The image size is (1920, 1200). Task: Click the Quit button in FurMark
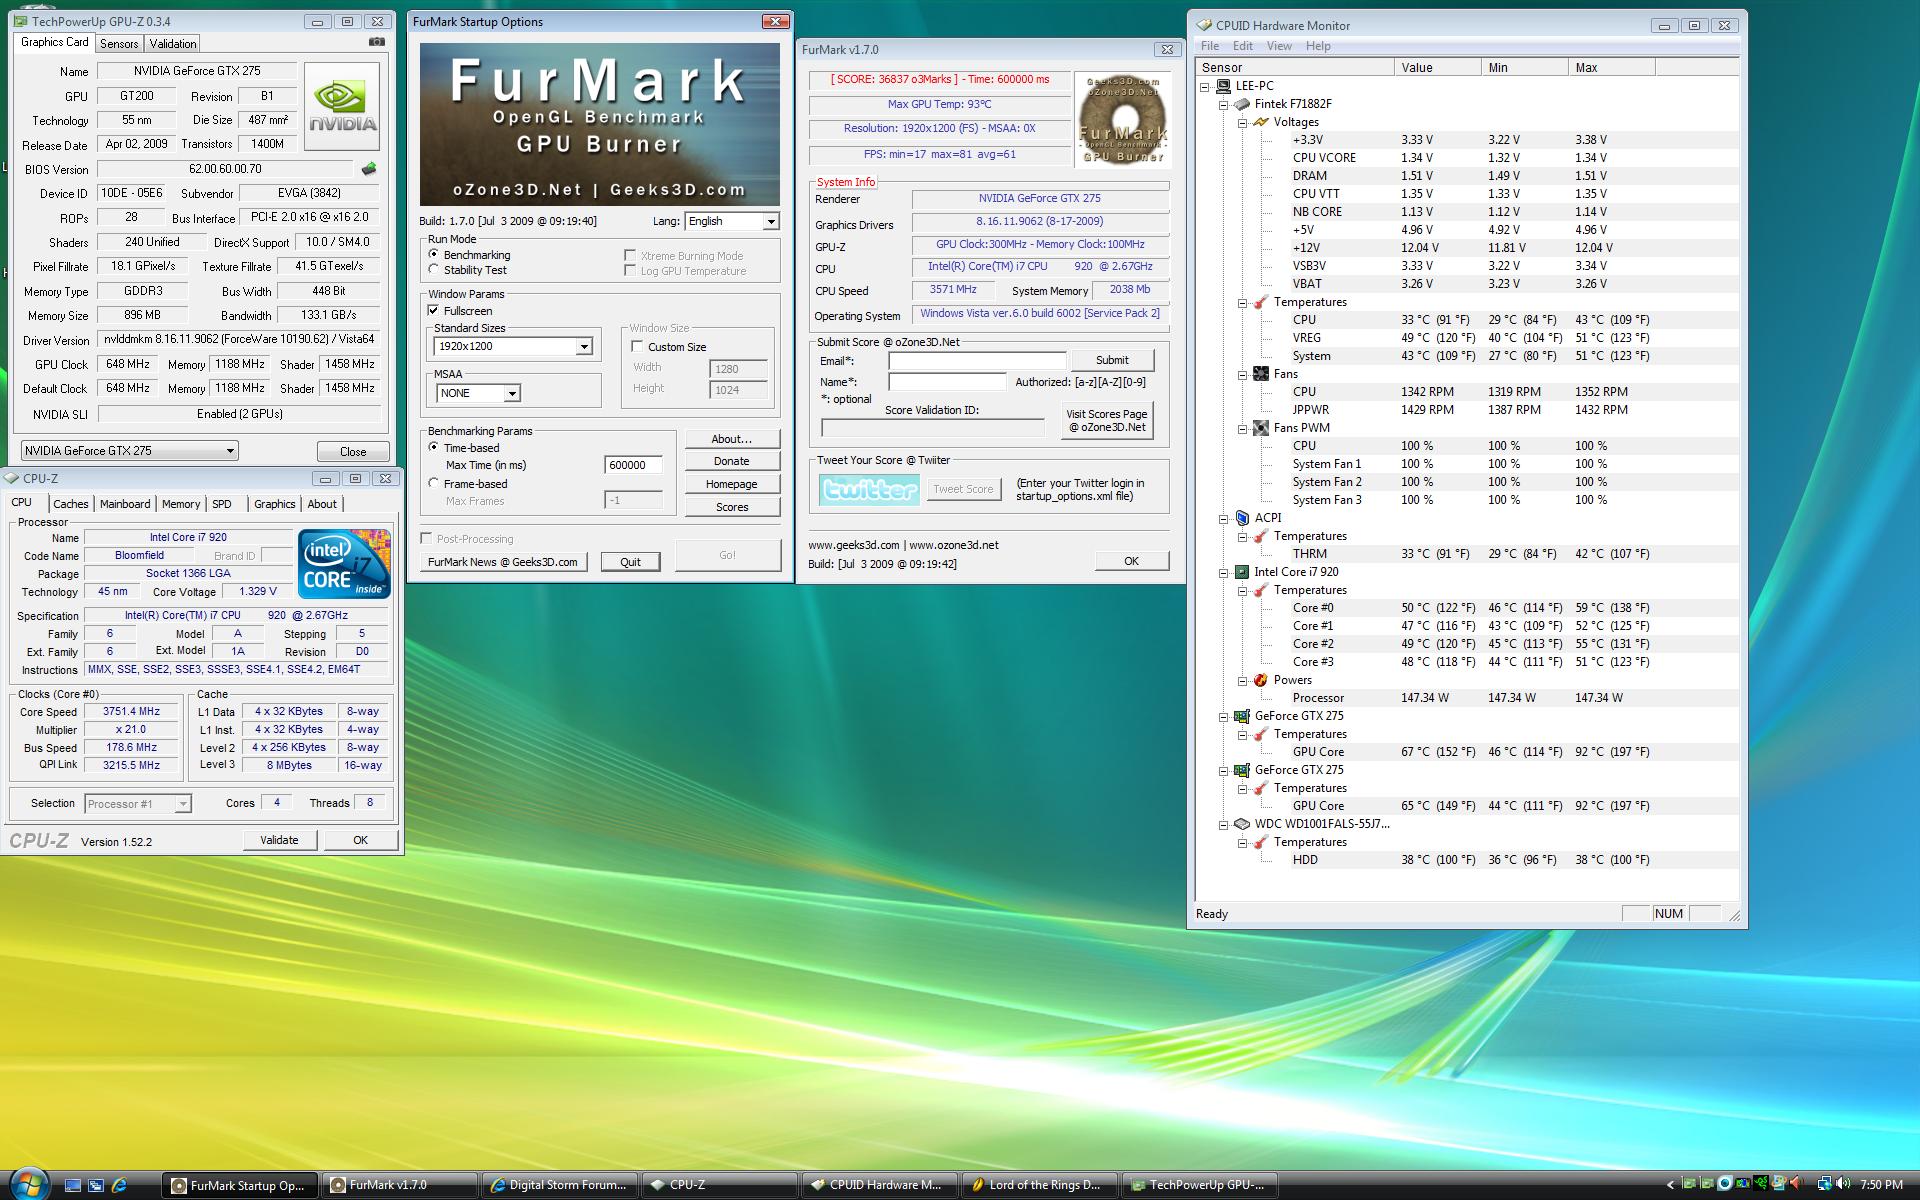coord(630,561)
